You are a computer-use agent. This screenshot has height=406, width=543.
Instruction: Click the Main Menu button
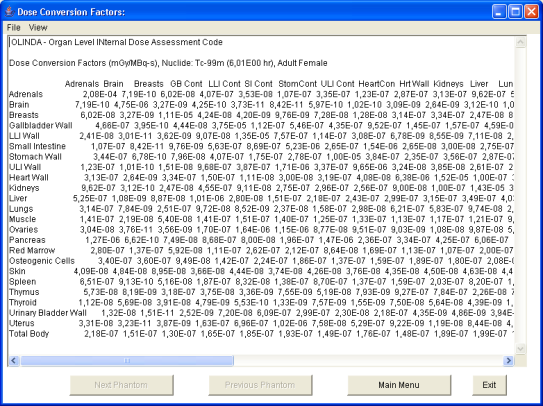399,385
